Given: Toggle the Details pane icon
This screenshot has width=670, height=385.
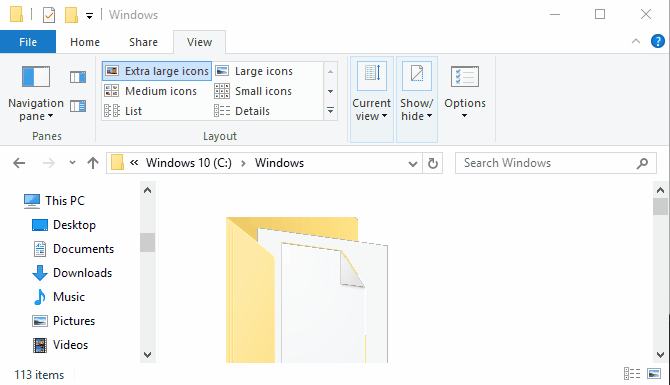Looking at the screenshot, I should click(x=78, y=106).
